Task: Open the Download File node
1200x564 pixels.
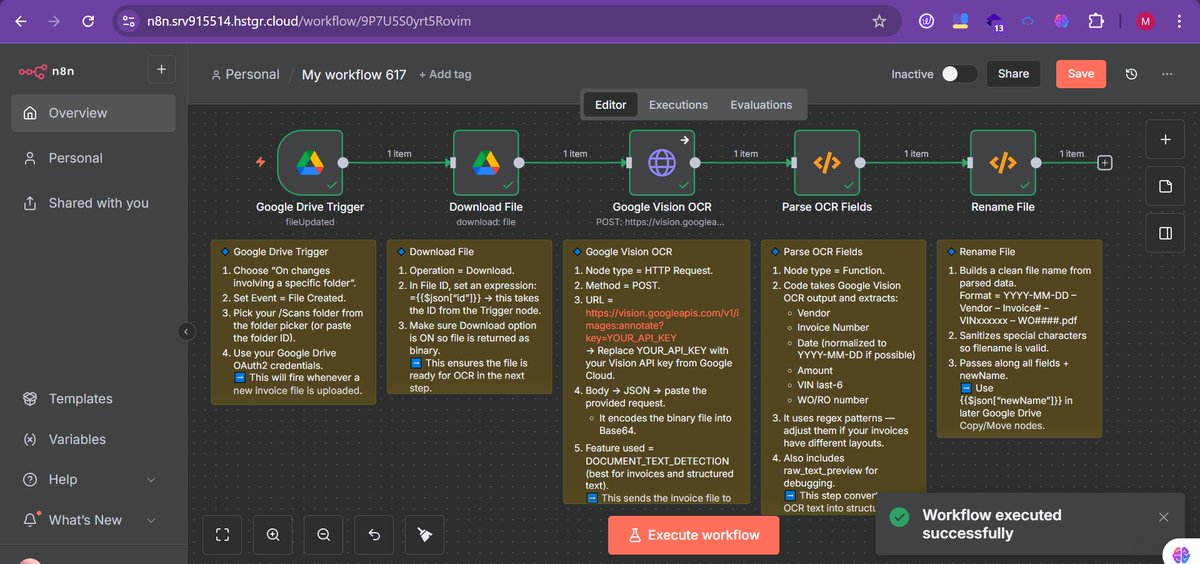Action: [486, 162]
